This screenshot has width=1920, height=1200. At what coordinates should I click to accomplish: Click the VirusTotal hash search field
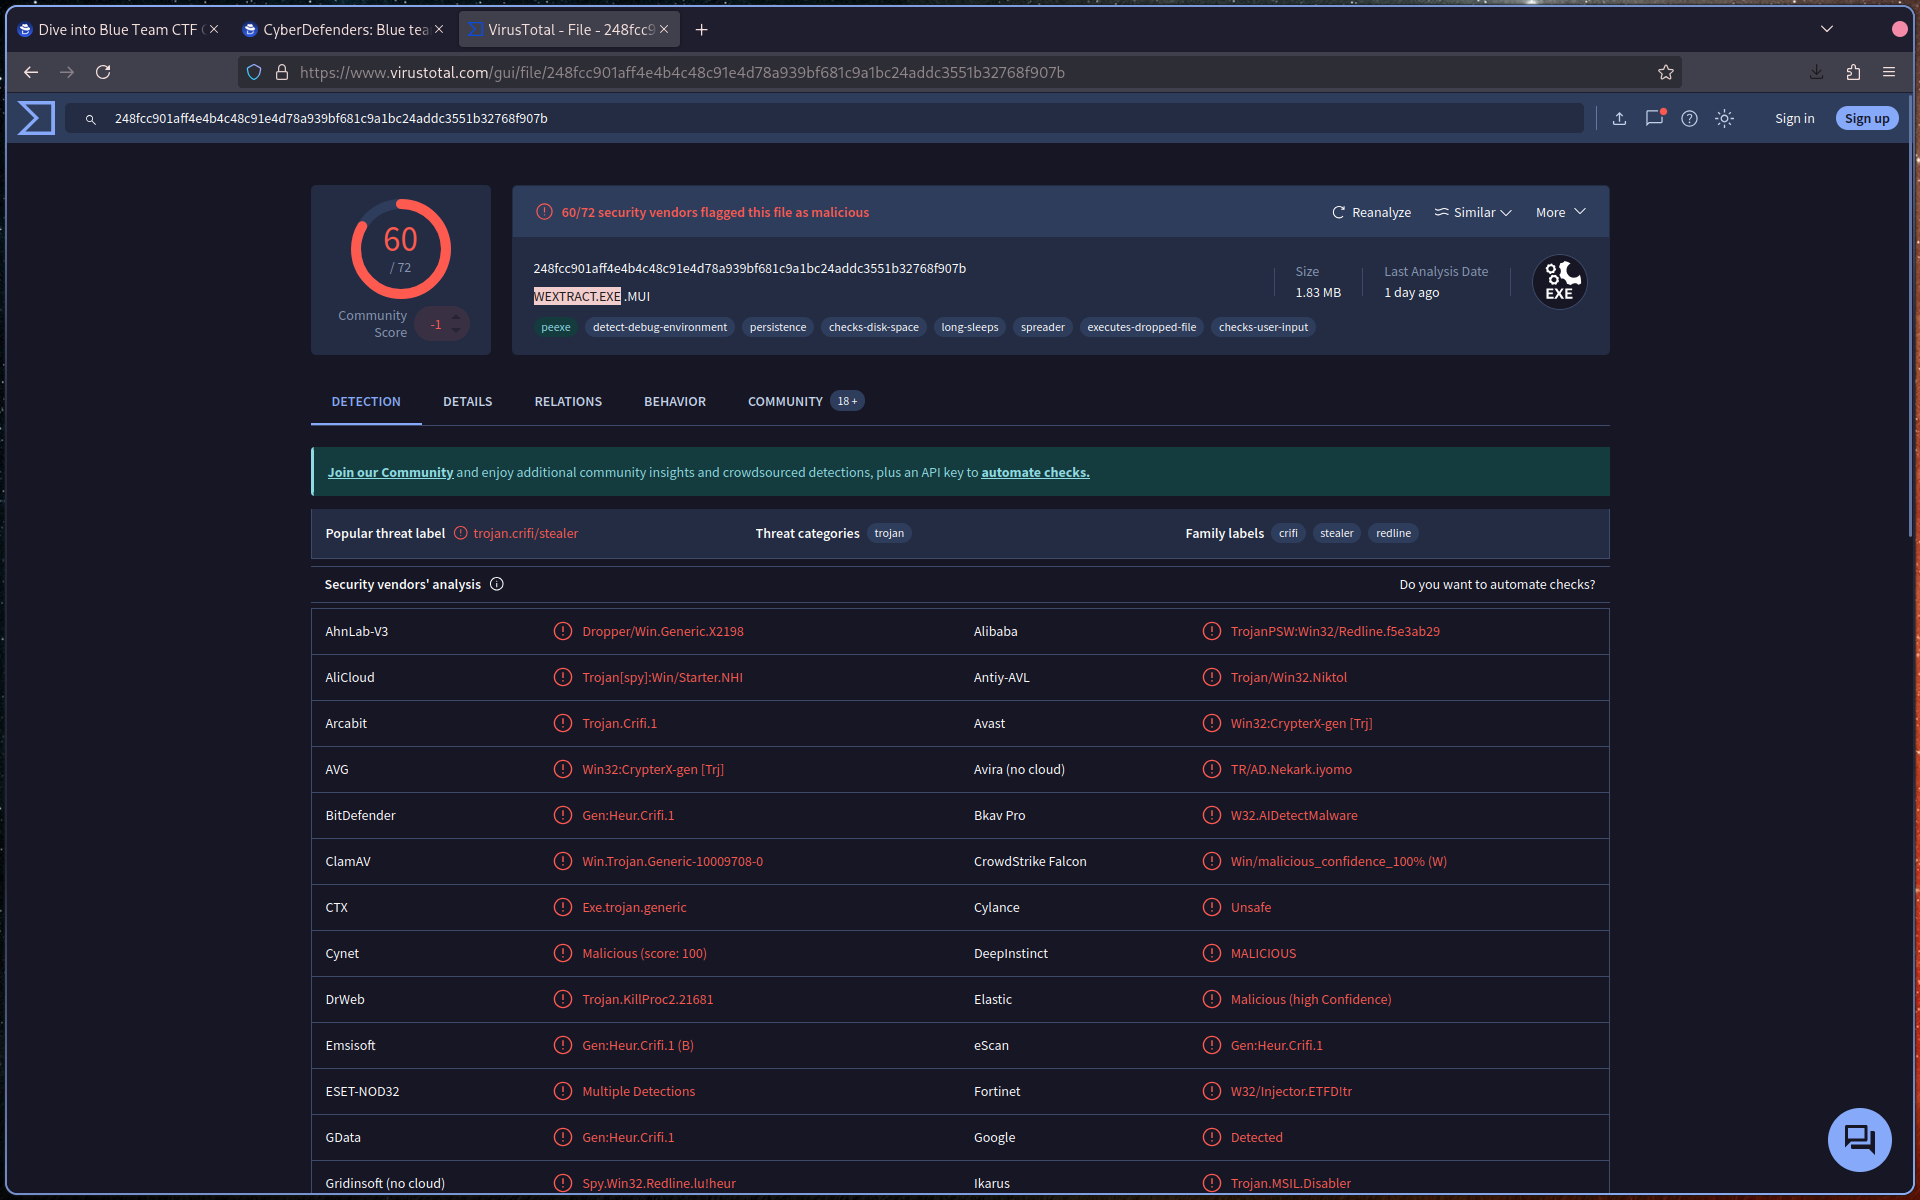tap(824, 118)
